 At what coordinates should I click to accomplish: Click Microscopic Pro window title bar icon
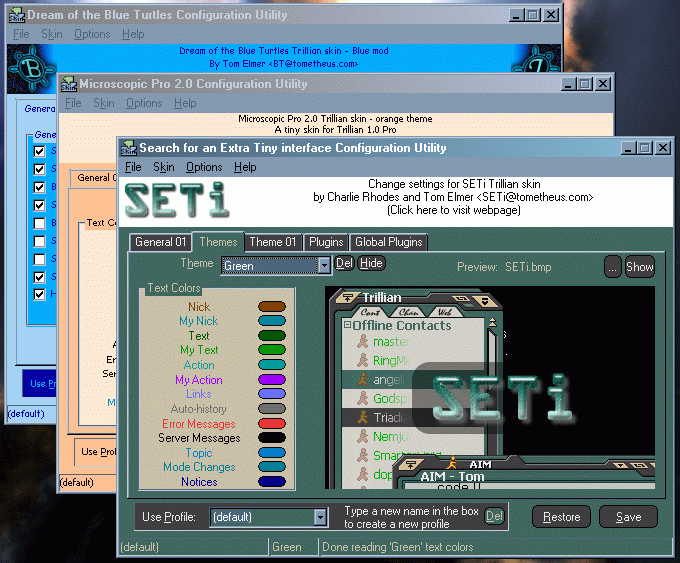pyautogui.click(x=69, y=84)
